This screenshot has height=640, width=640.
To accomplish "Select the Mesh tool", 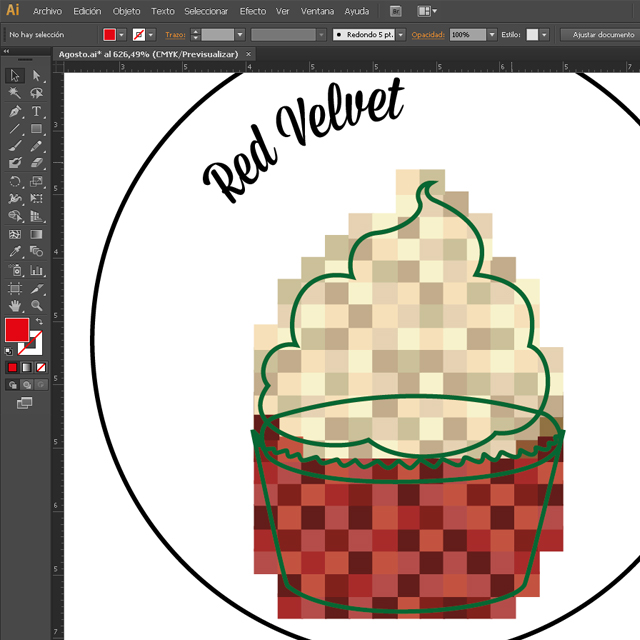I will [x=15, y=234].
